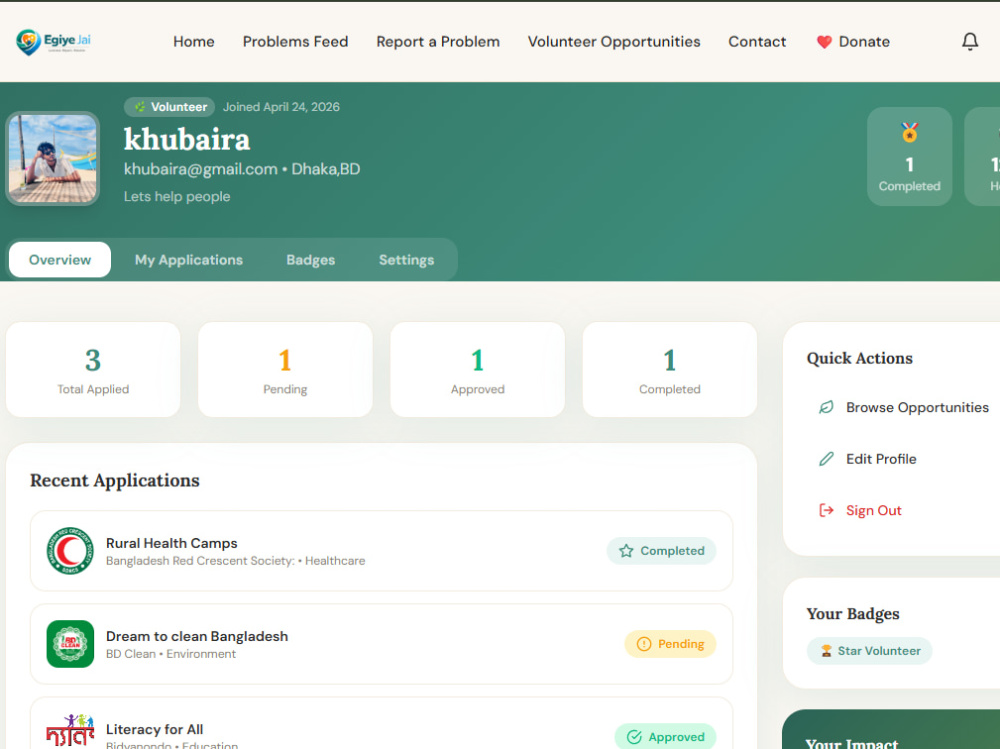Screen dimensions: 1000x749
Task: Click the leaf icon beside Browse Opportunities
Action: (x=826, y=407)
